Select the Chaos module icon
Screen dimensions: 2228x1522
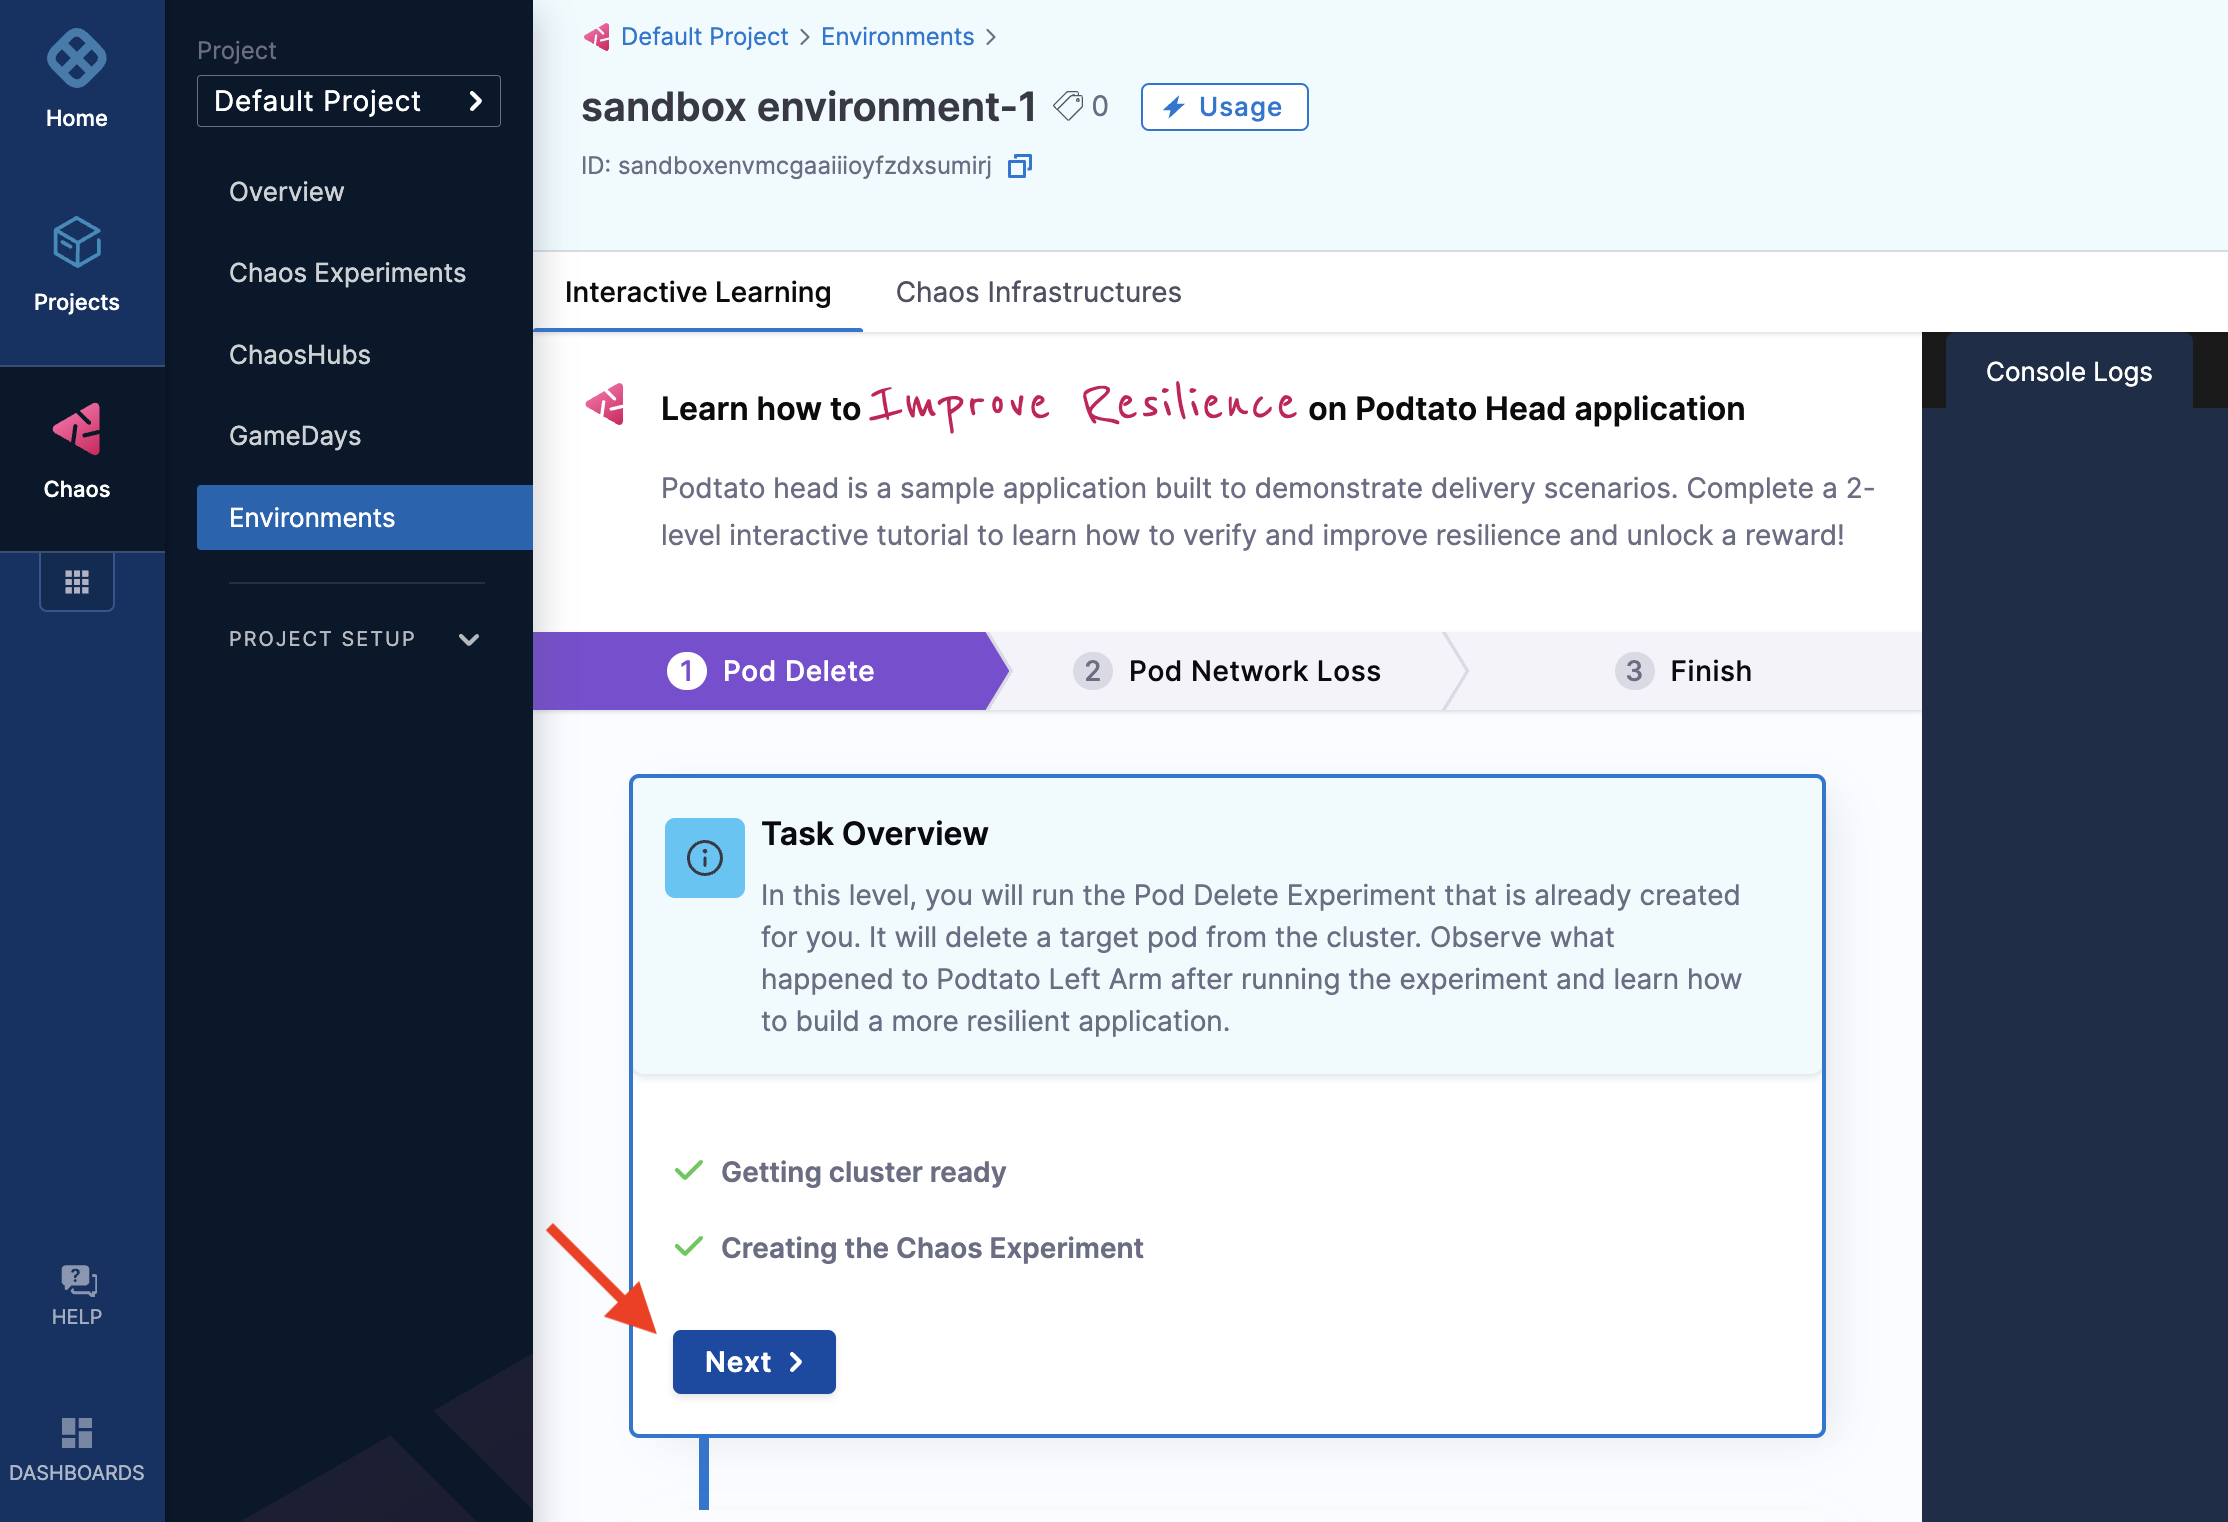tap(76, 430)
